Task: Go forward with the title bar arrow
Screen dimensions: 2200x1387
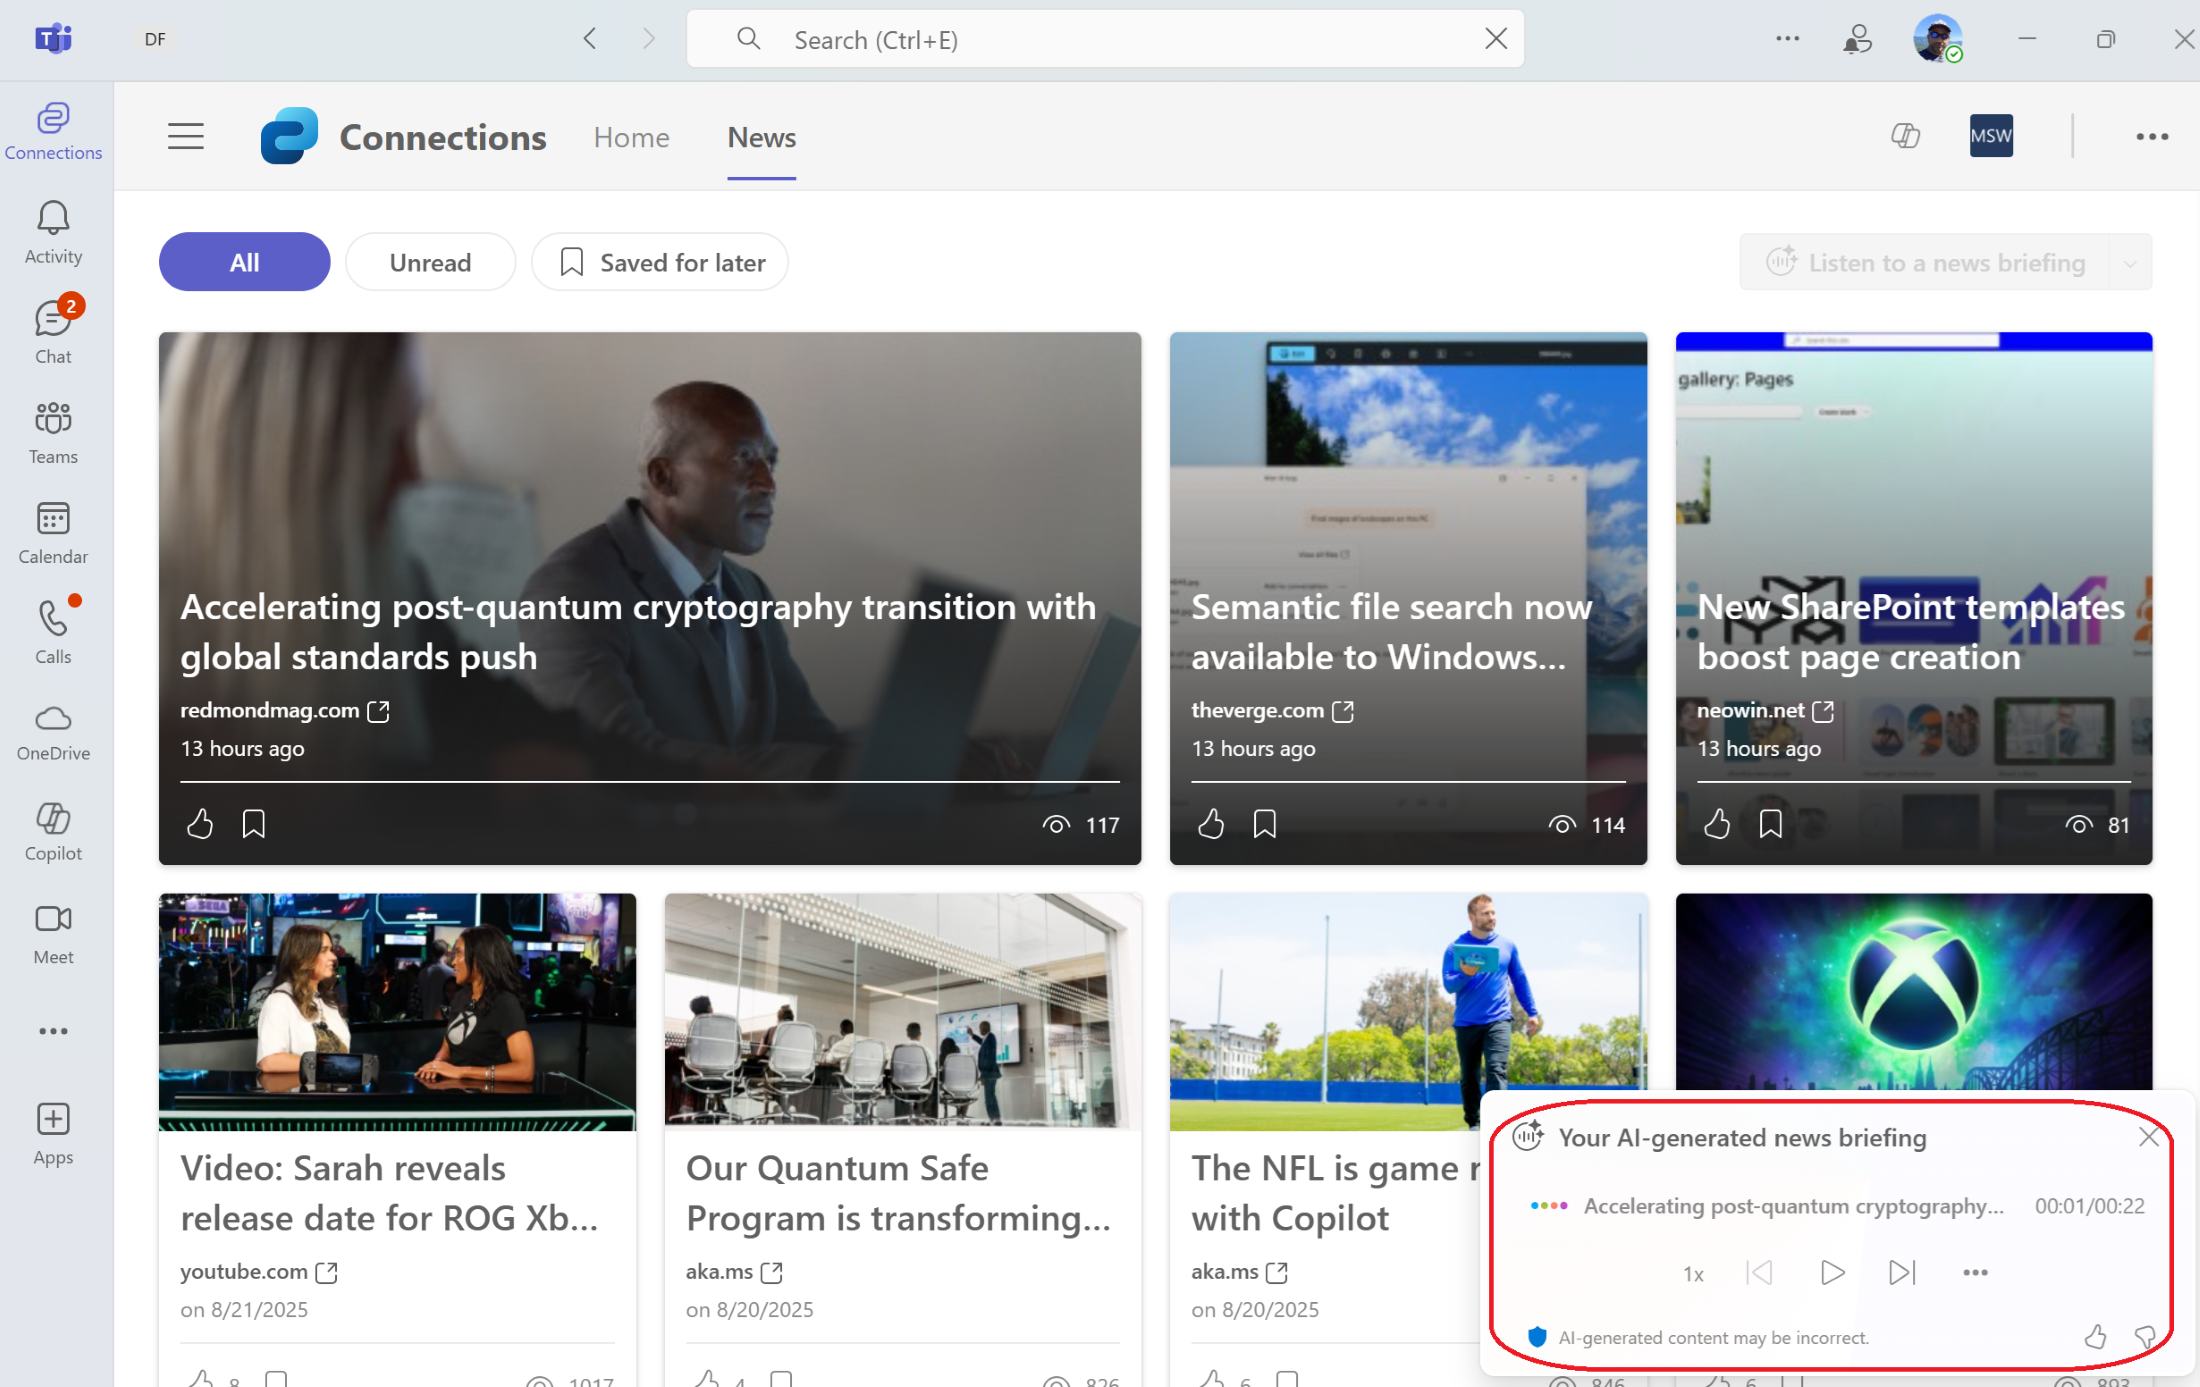Action: (x=649, y=39)
